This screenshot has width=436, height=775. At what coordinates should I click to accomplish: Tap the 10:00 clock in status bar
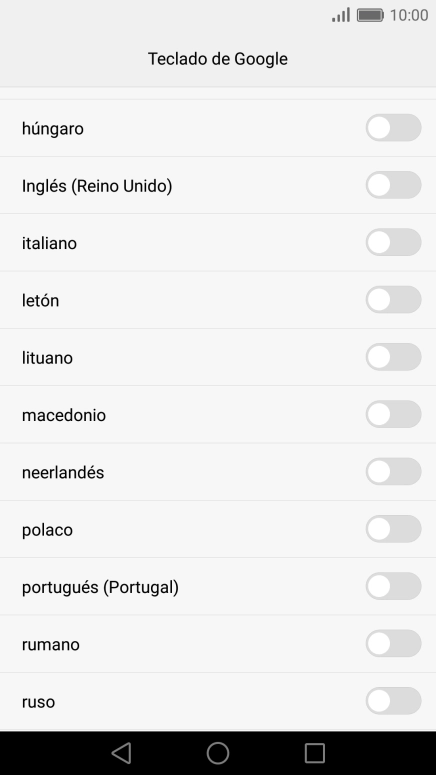click(x=409, y=15)
